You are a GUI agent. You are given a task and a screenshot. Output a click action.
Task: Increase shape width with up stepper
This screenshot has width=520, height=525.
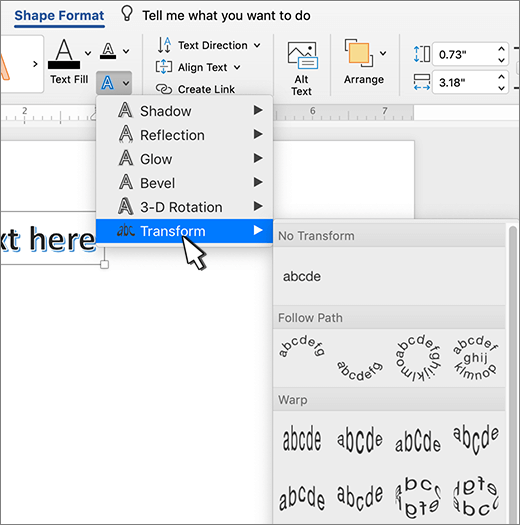tap(501, 77)
